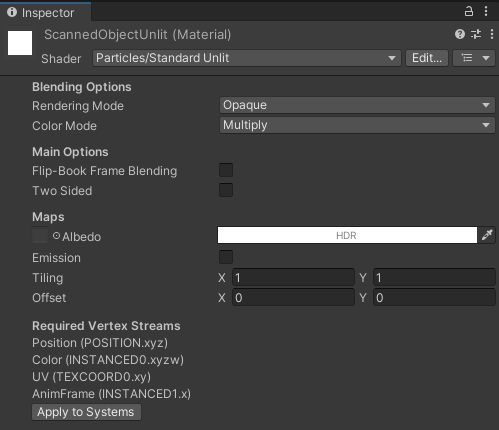Click the Offset label
Image resolution: width=499 pixels, height=430 pixels.
pos(49,298)
